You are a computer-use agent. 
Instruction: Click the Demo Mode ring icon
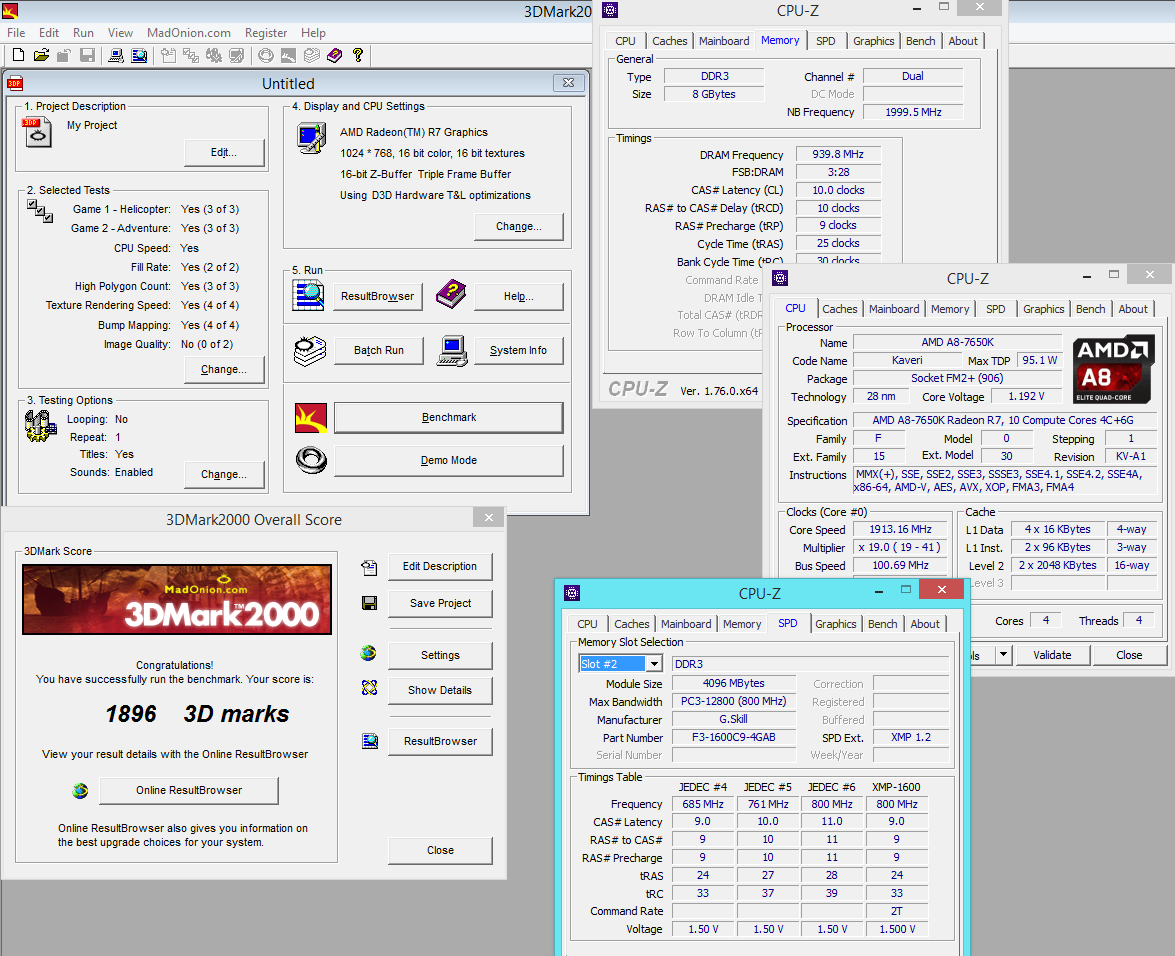click(x=311, y=460)
